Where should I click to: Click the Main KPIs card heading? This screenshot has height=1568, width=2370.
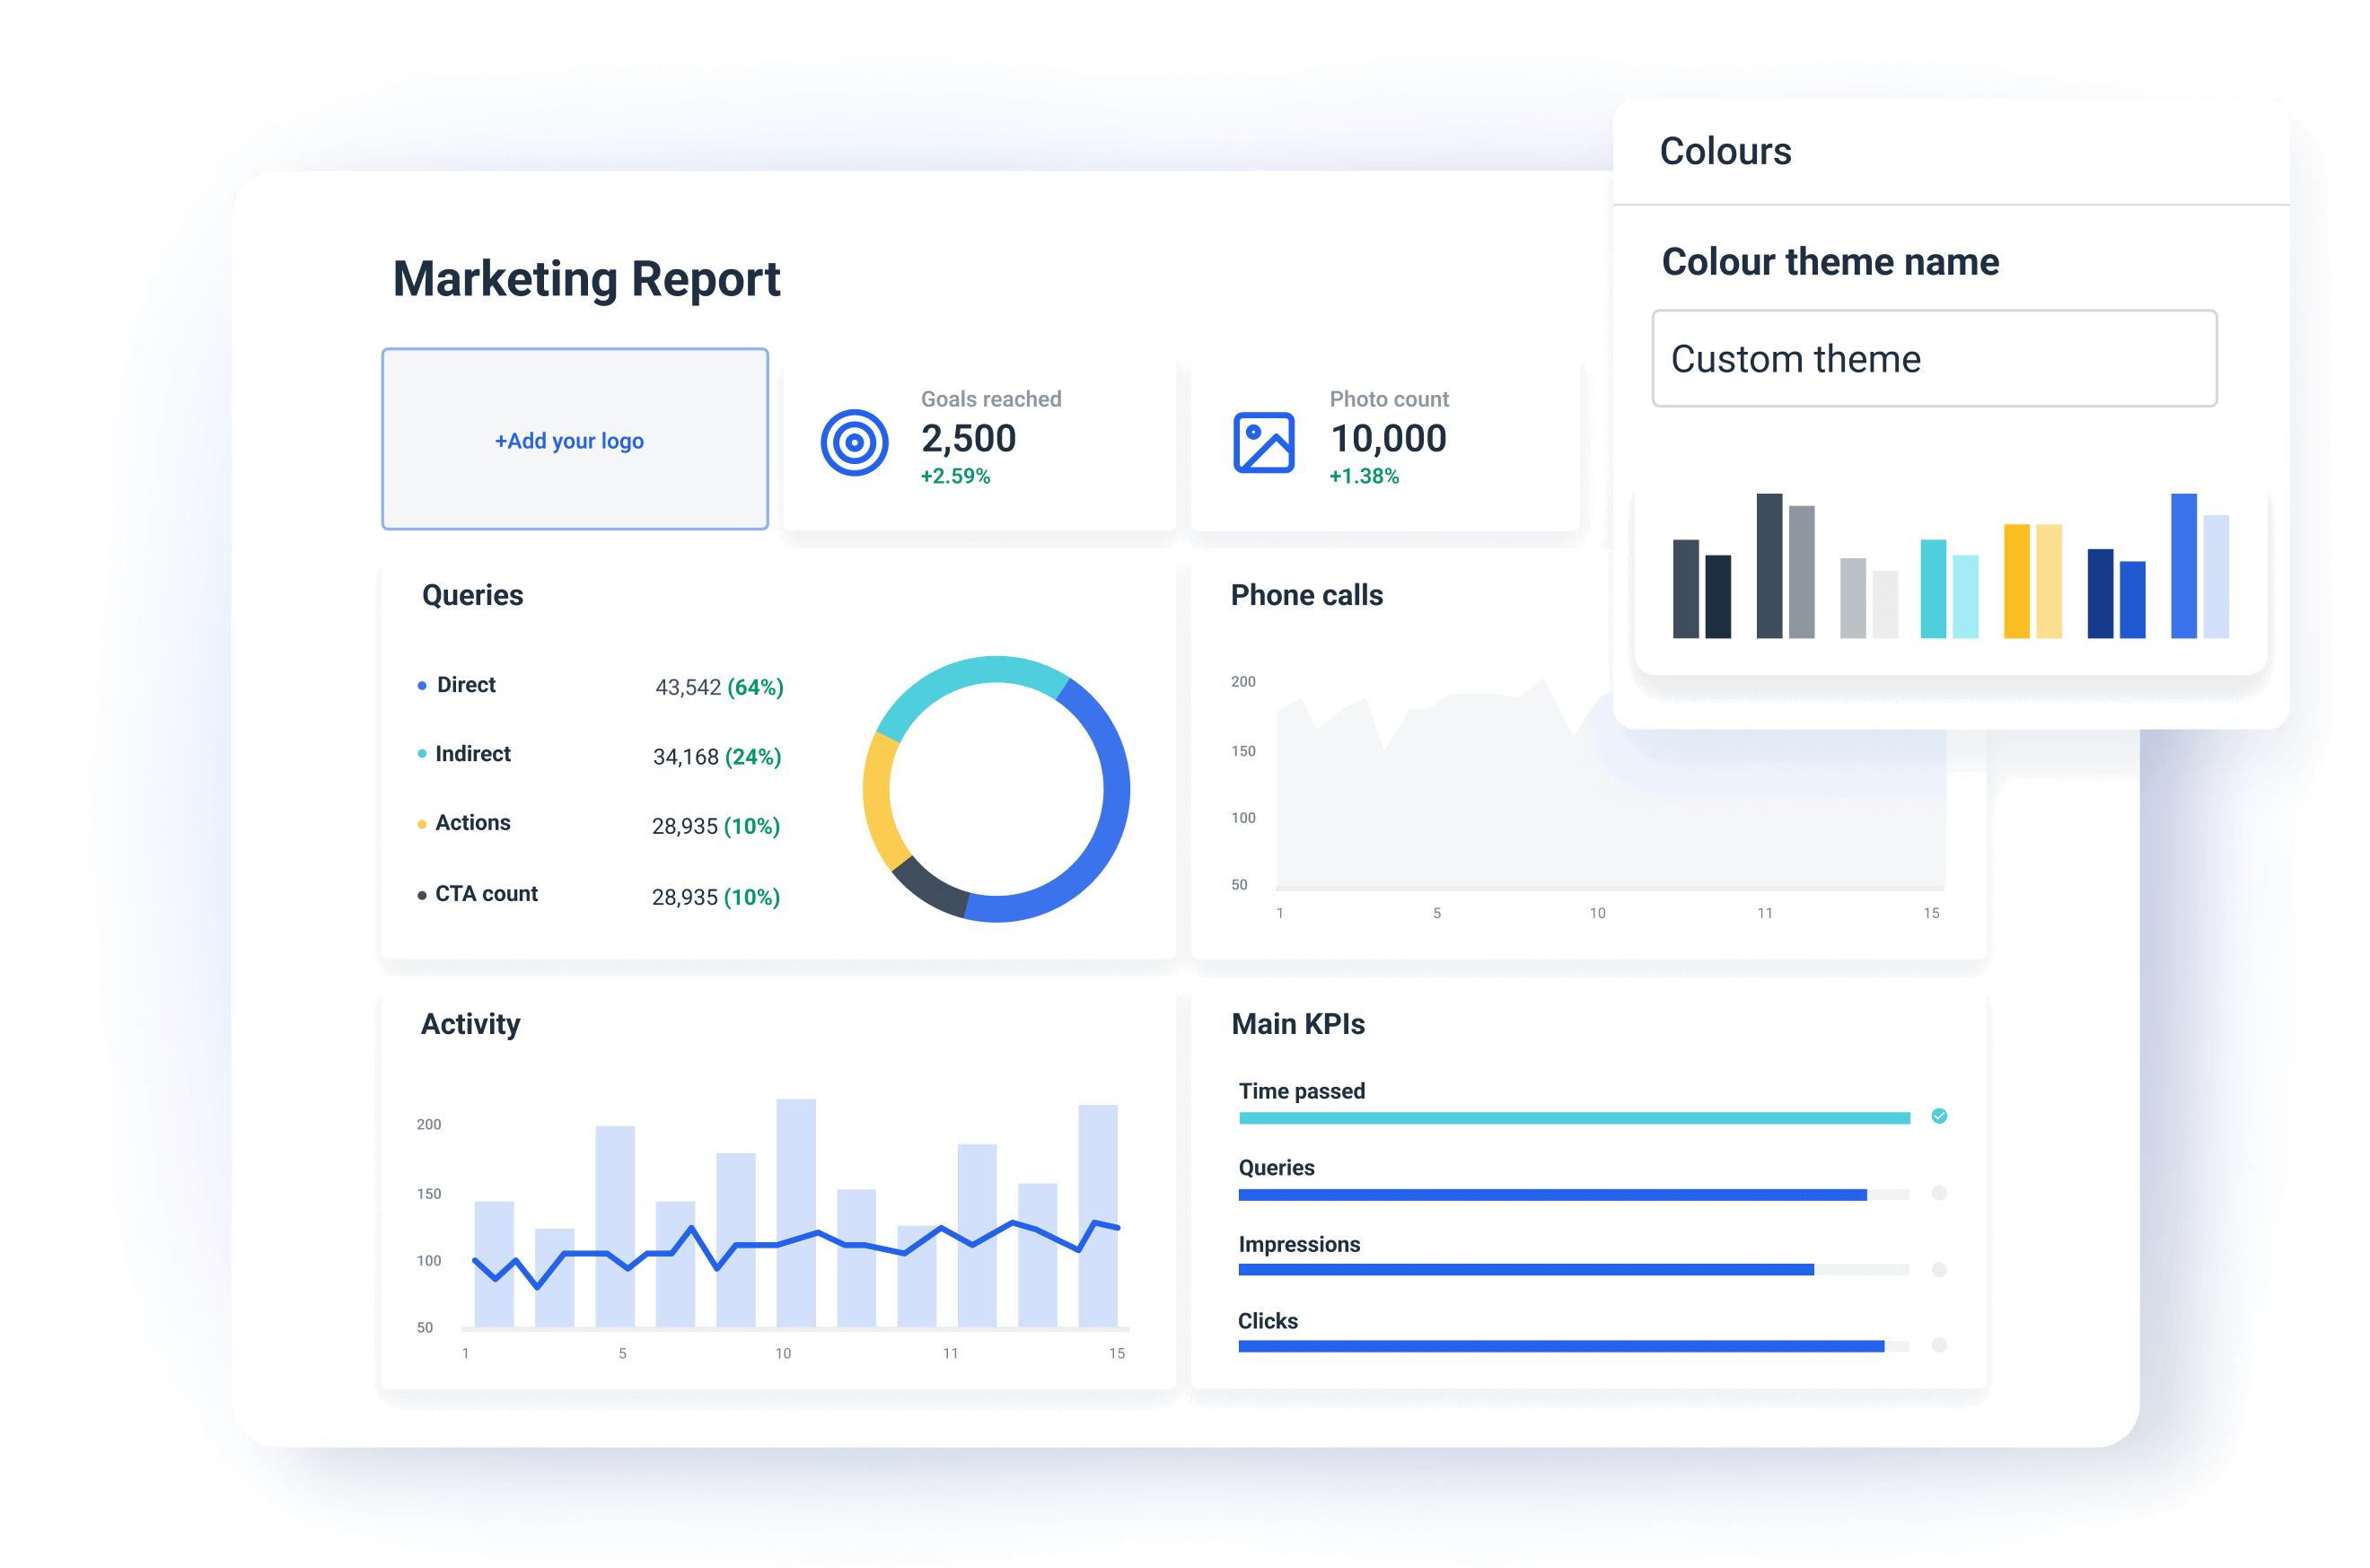[x=1297, y=1025]
